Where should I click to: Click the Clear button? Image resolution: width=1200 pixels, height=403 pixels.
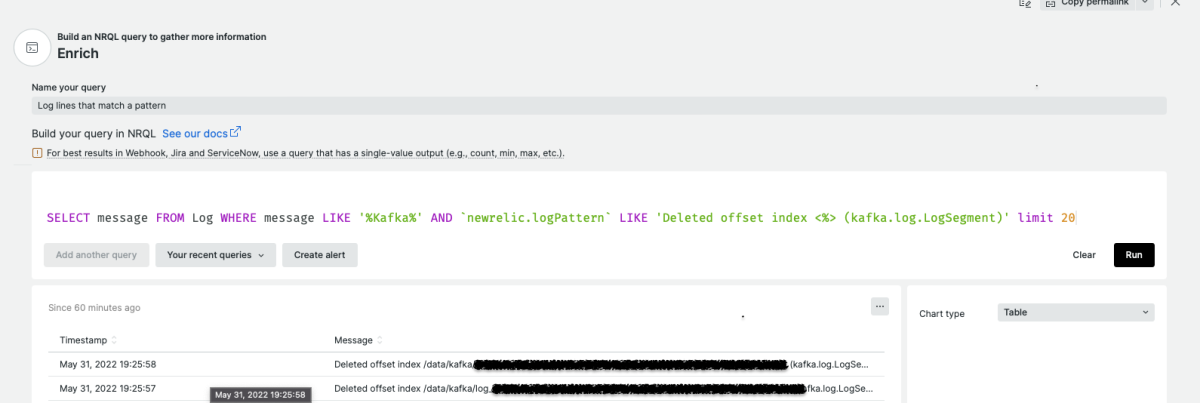[1084, 255]
